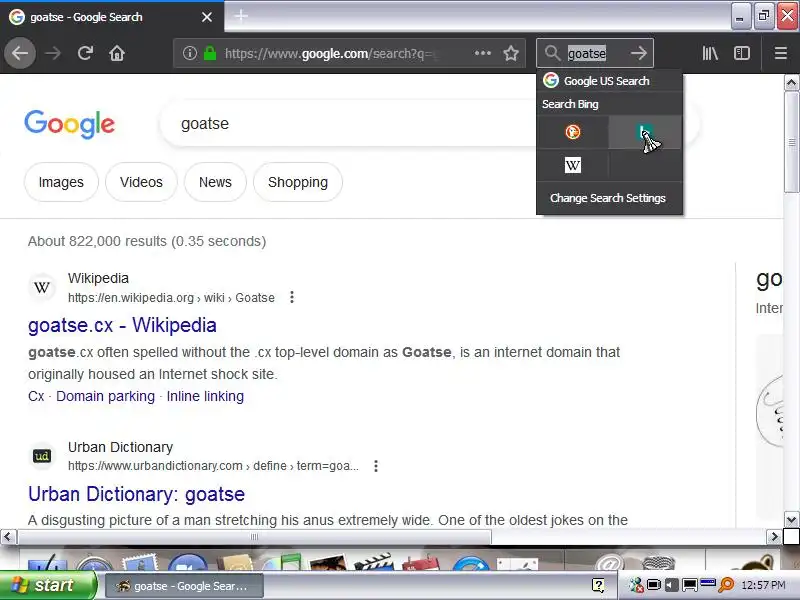
Task: Click the browser search bar text field
Action: pyautogui.click(x=594, y=53)
